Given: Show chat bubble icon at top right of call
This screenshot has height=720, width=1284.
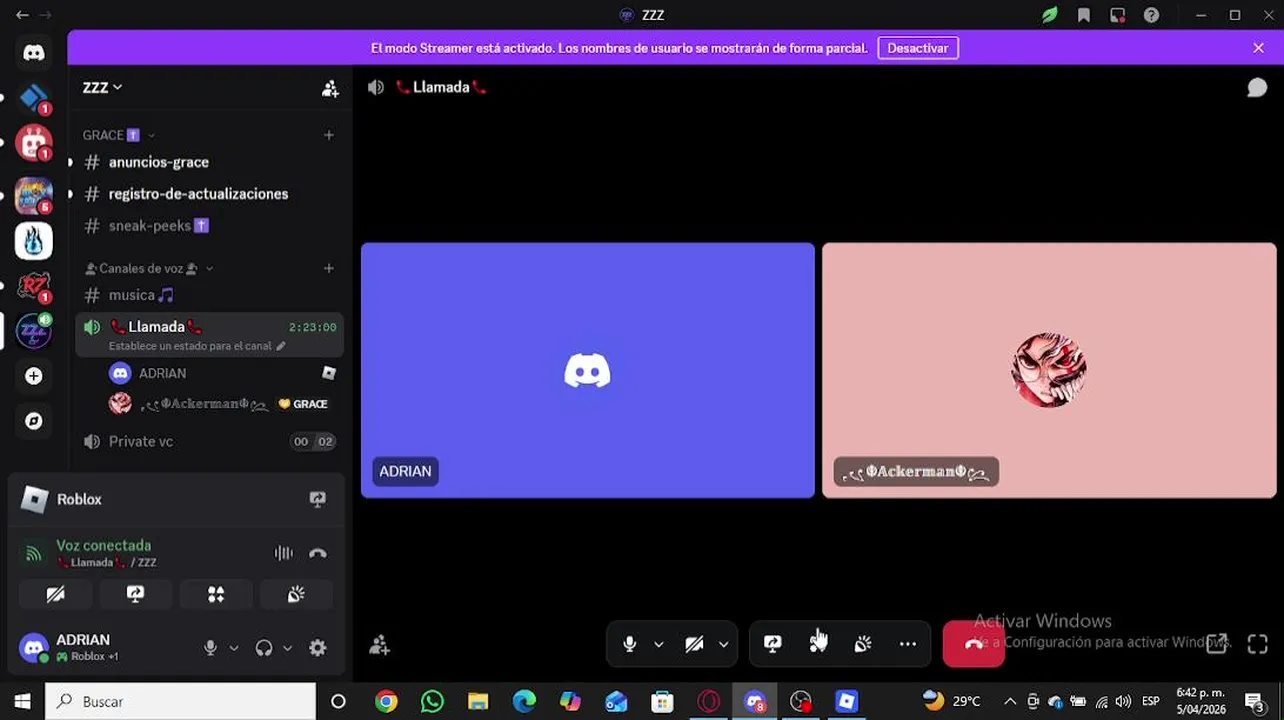Looking at the screenshot, I should point(1257,88).
